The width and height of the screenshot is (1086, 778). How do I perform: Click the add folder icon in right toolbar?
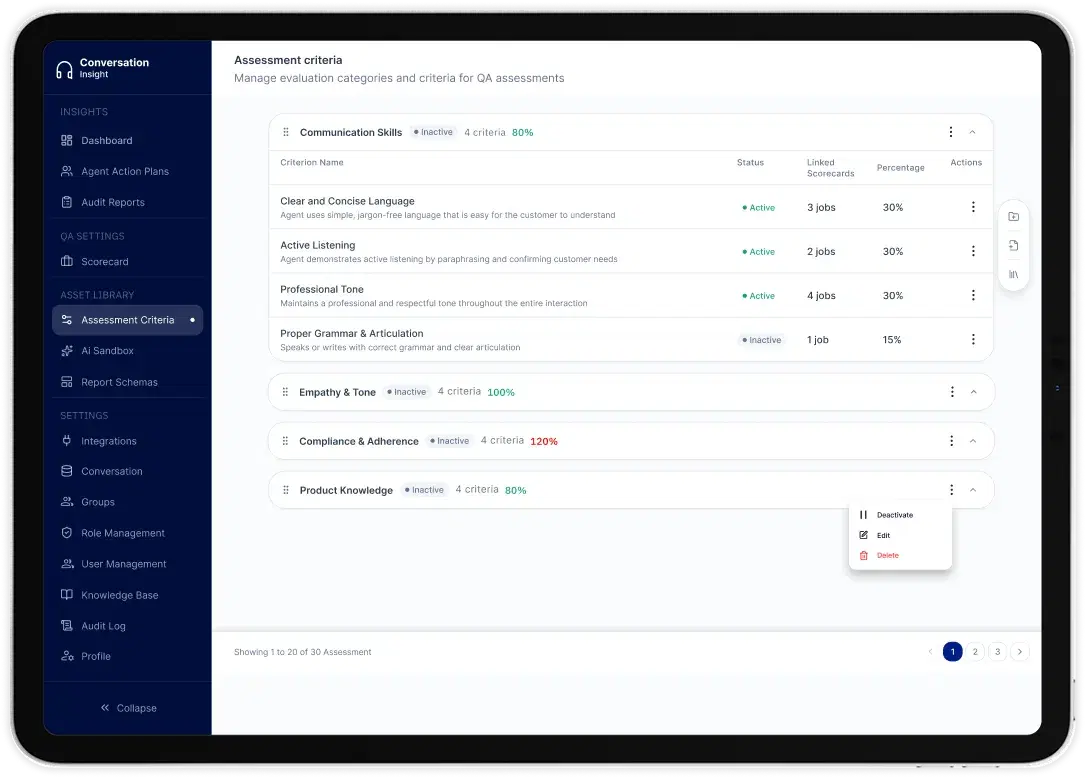point(1013,217)
